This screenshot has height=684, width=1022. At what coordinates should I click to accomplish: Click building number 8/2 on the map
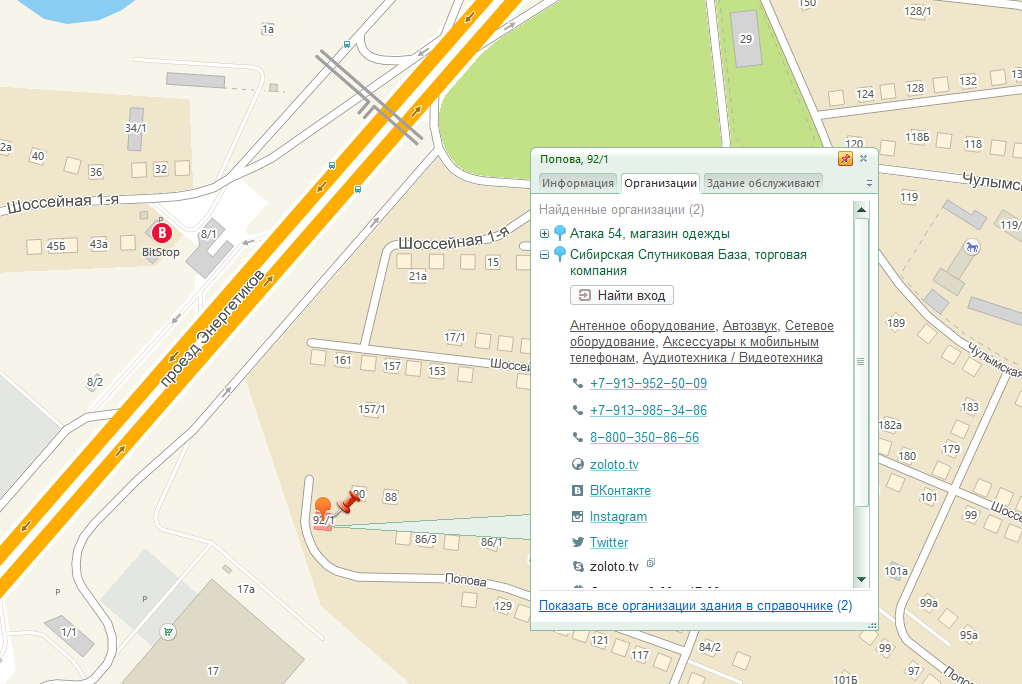[x=95, y=382]
